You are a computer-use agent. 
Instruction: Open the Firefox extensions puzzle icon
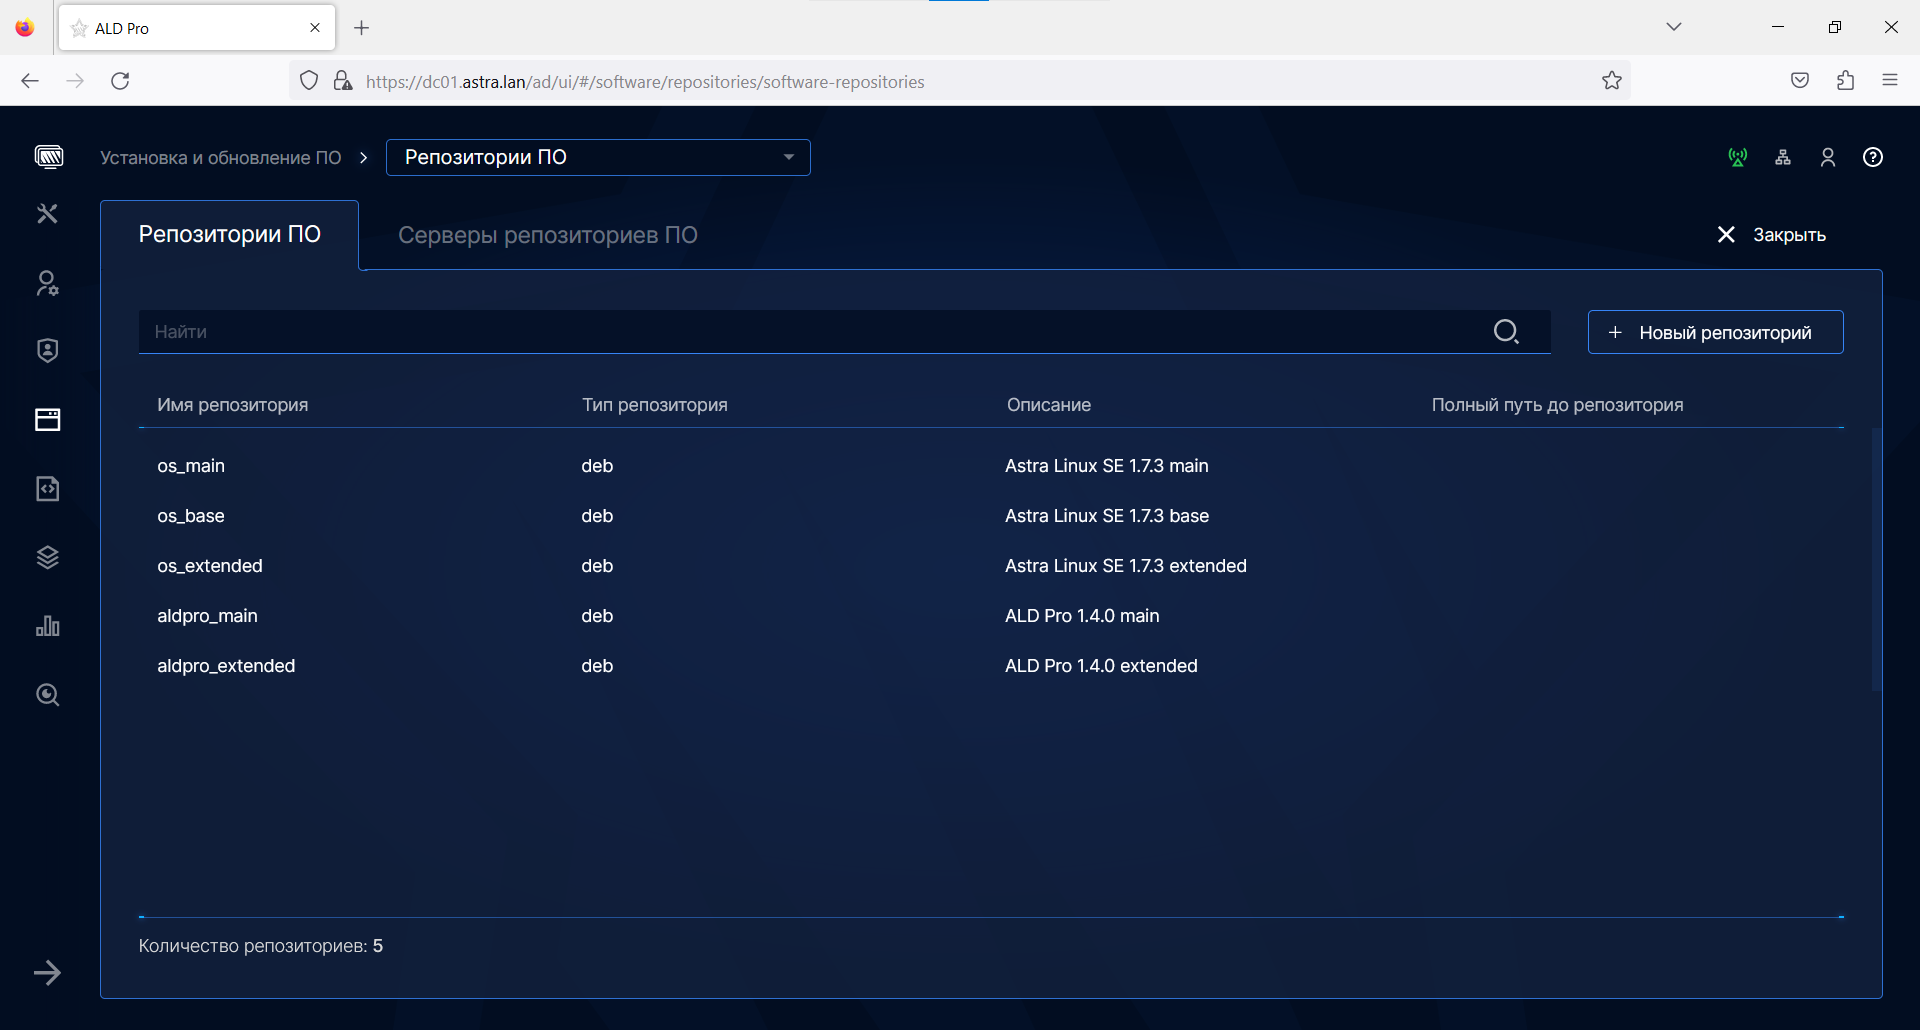tap(1846, 81)
